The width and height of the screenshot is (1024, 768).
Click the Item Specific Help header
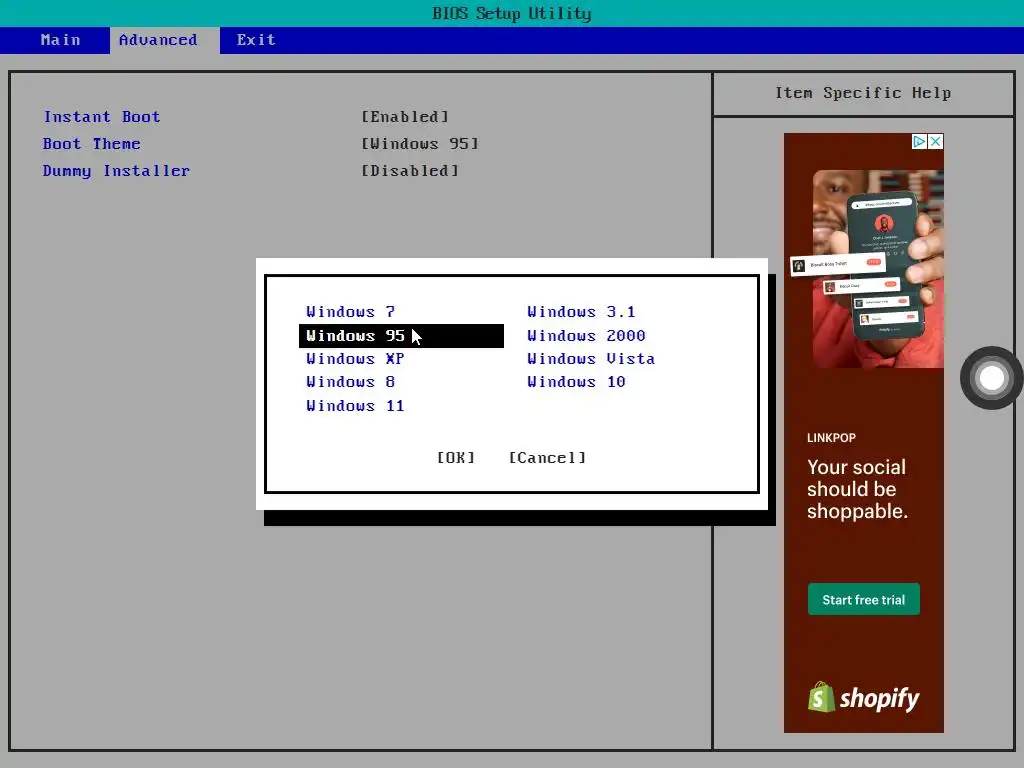point(863,93)
